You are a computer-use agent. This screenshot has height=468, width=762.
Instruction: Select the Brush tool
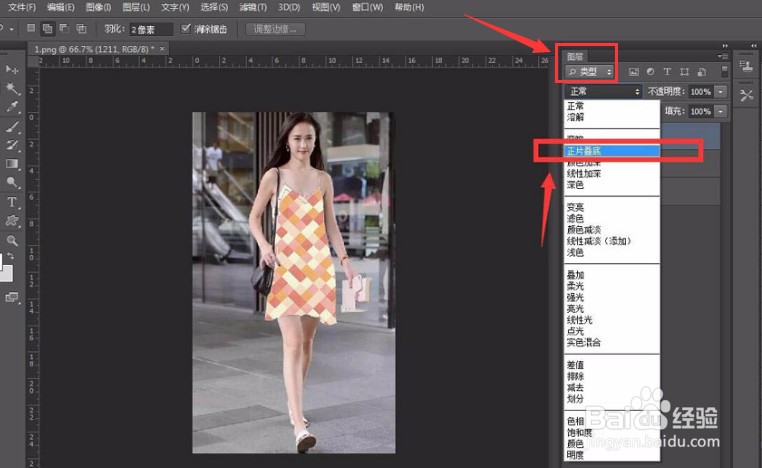[12, 127]
